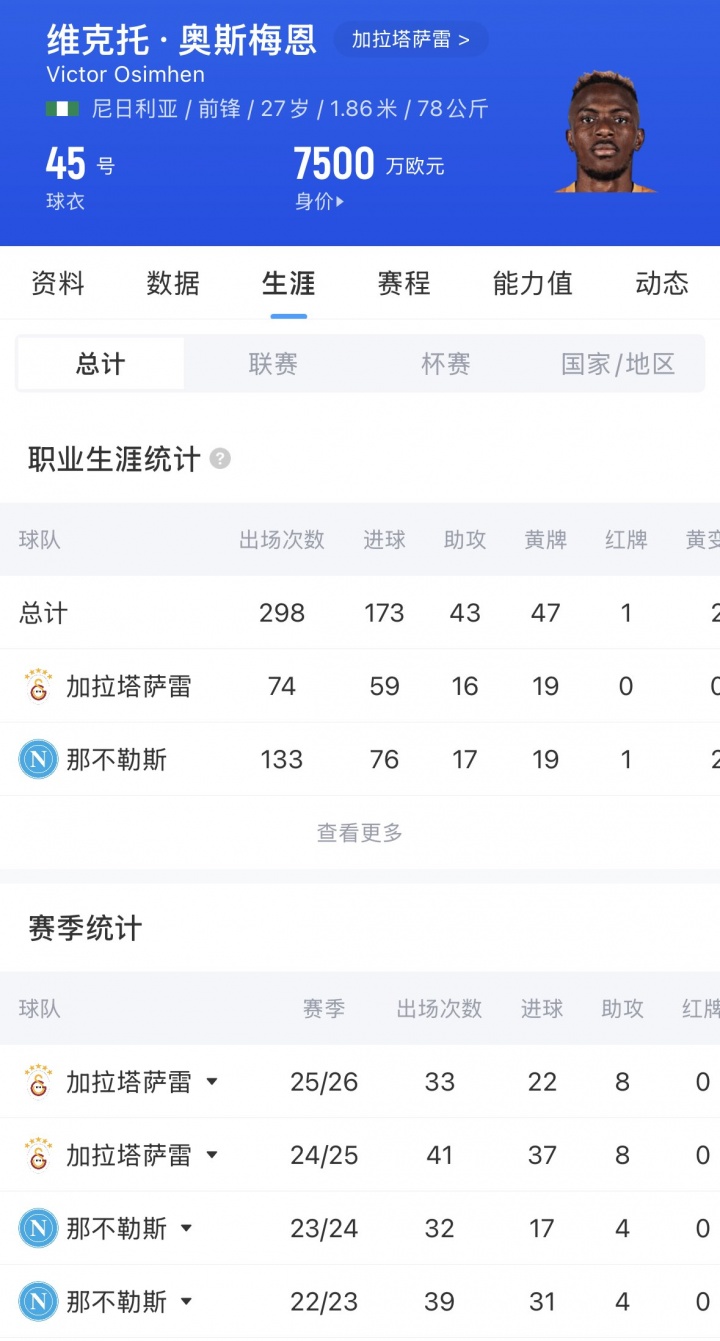Open the 能力值 tab
This screenshot has height=1341, width=720.
(533, 283)
